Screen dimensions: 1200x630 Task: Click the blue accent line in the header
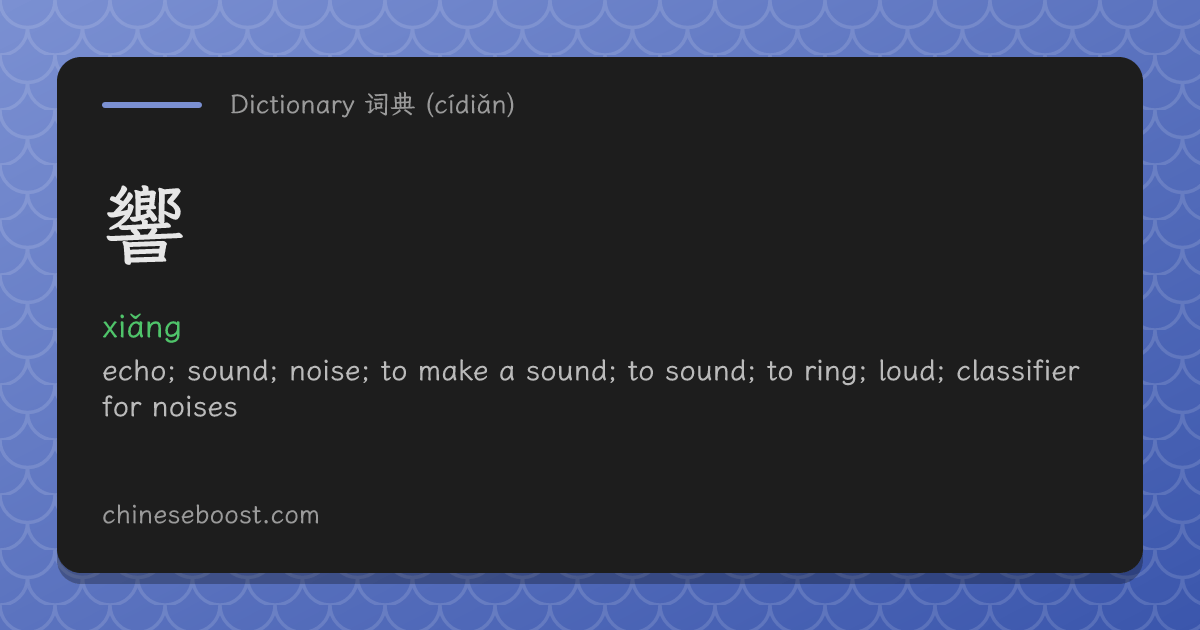[x=152, y=104]
